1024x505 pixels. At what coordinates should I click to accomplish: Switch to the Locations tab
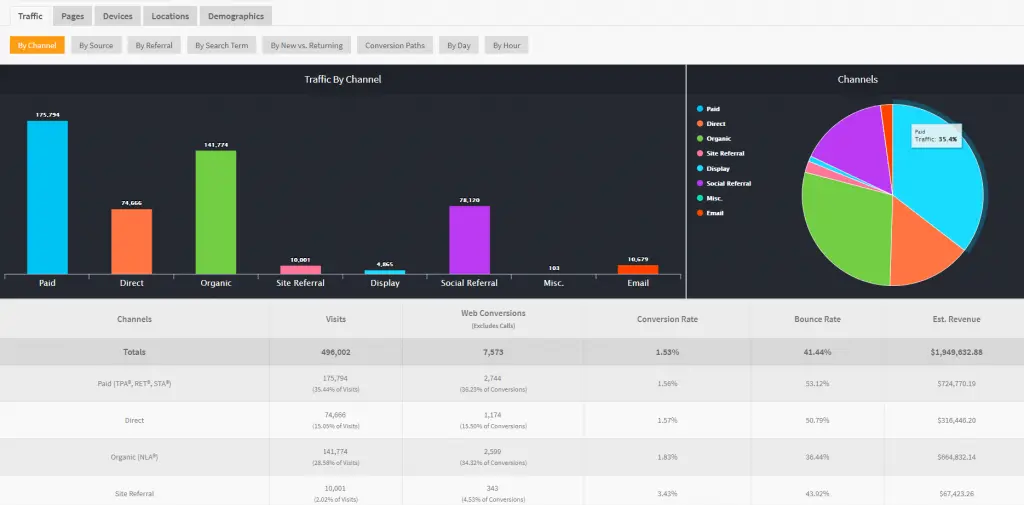pos(170,16)
